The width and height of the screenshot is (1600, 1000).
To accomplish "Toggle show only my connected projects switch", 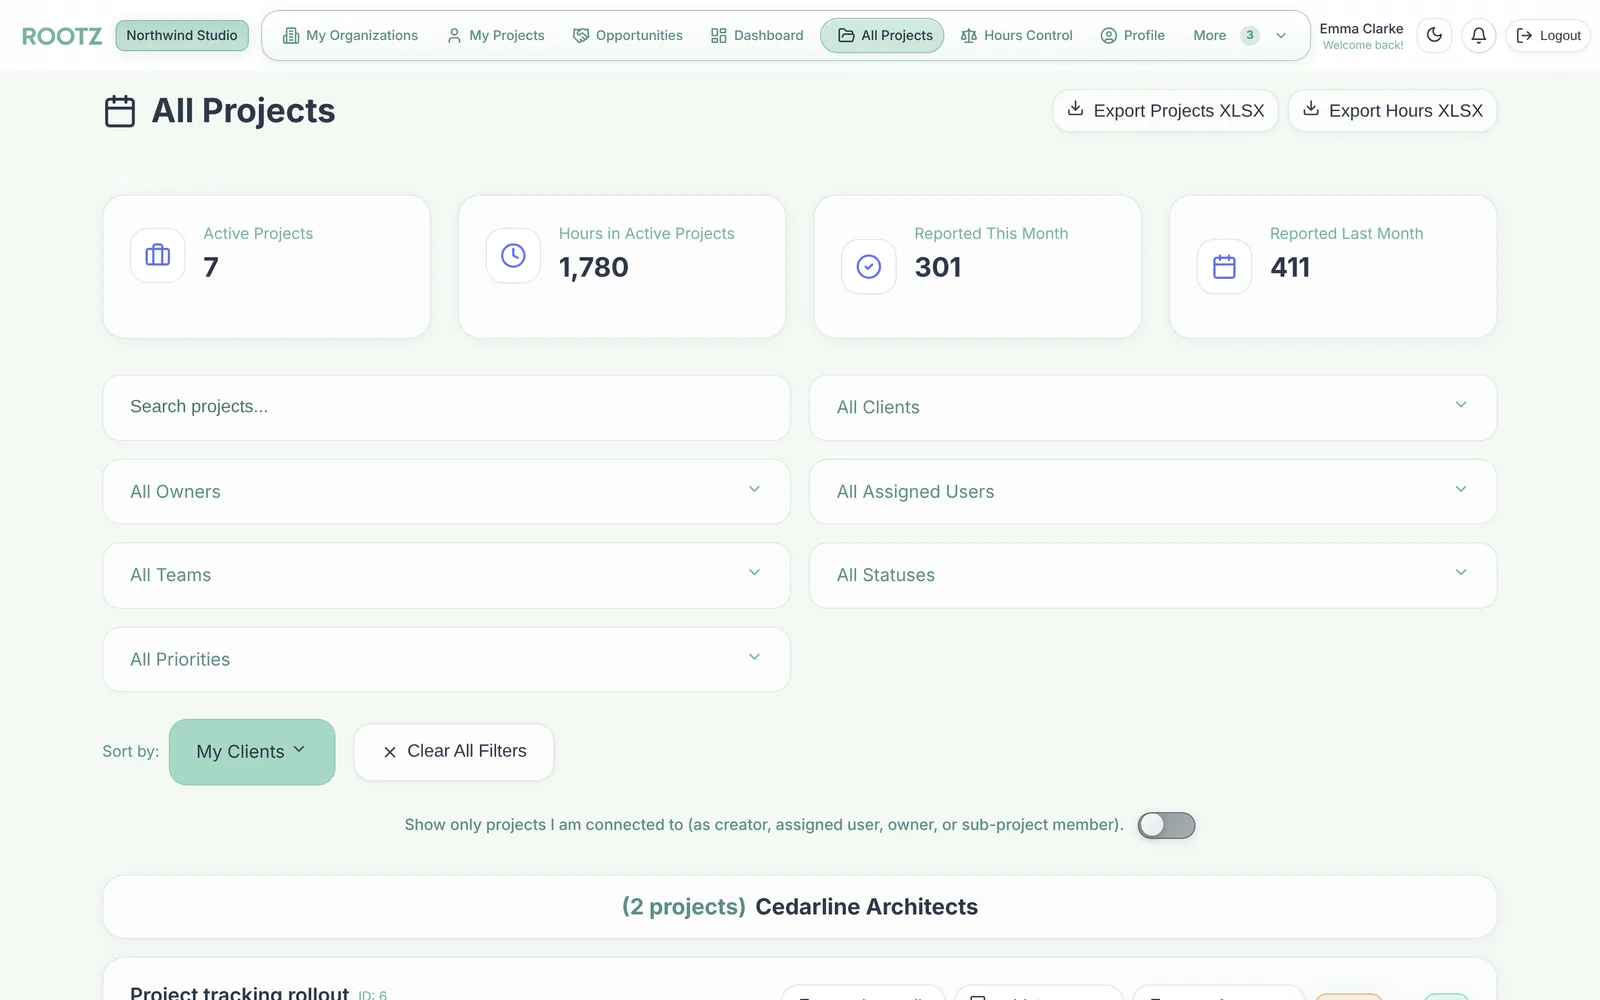I will (1166, 825).
